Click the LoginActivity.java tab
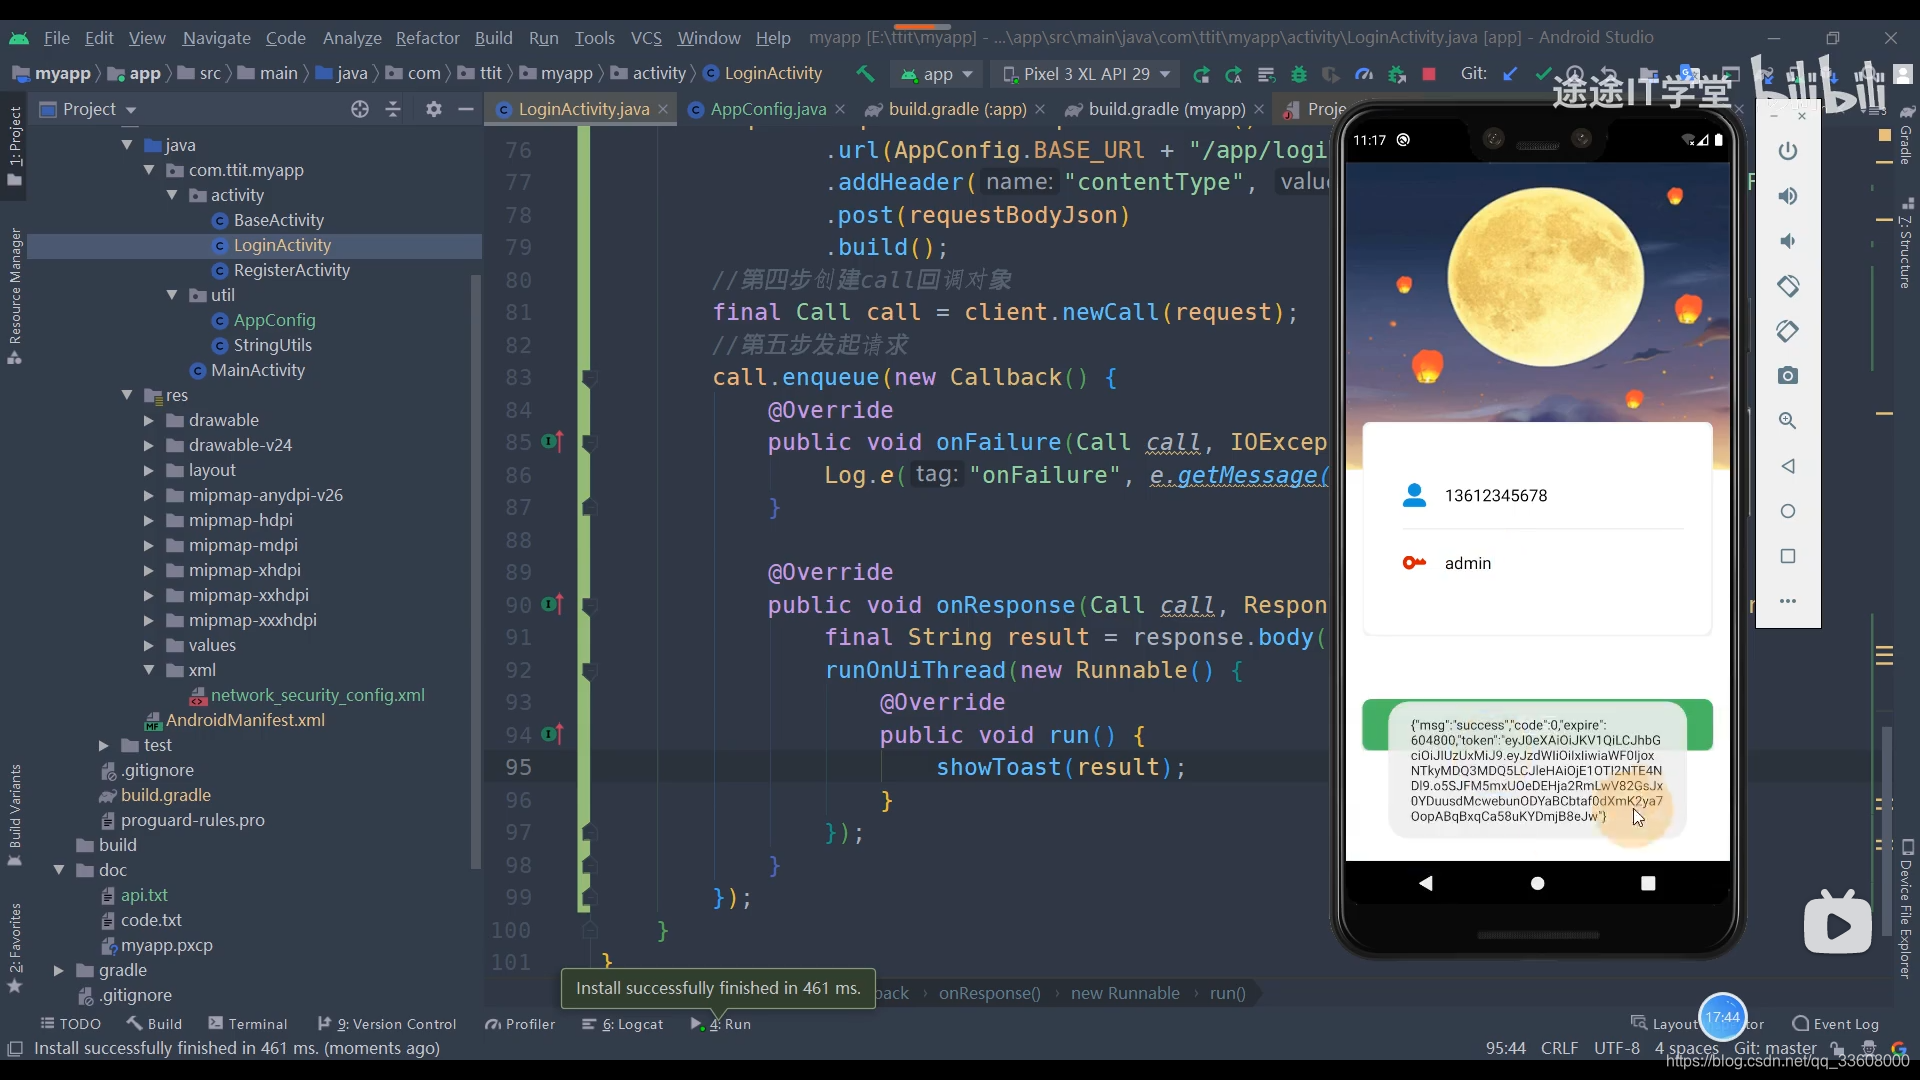 pos(584,108)
